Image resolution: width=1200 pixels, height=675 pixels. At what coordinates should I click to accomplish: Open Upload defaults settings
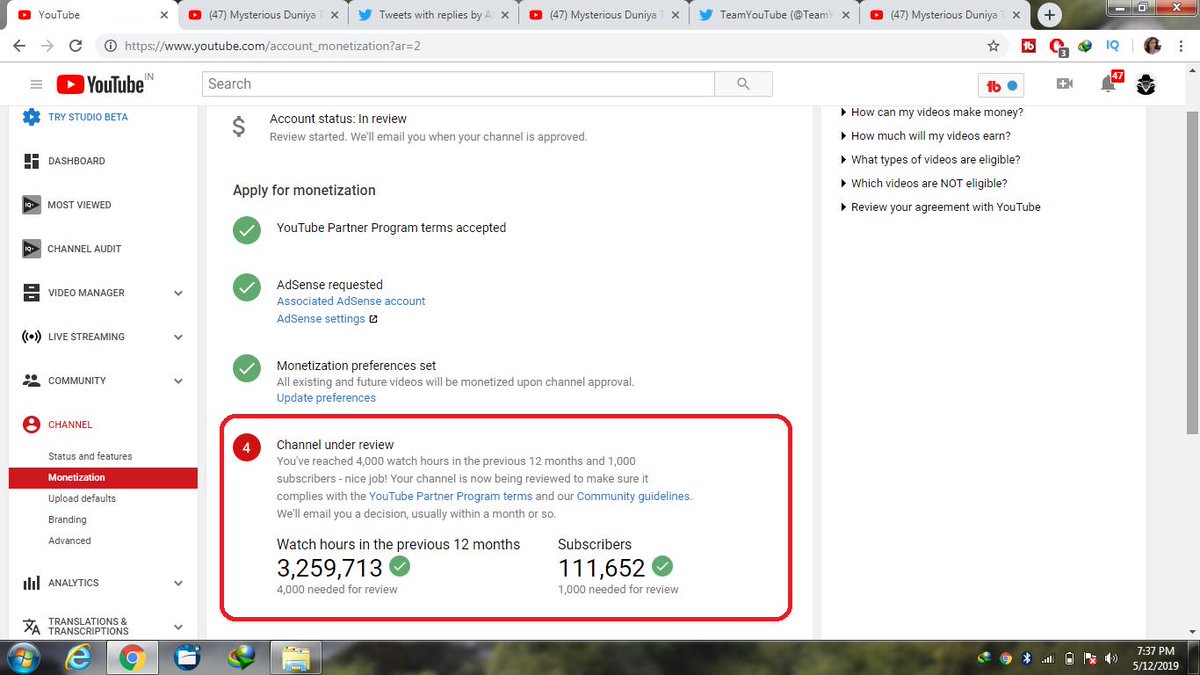(82, 498)
